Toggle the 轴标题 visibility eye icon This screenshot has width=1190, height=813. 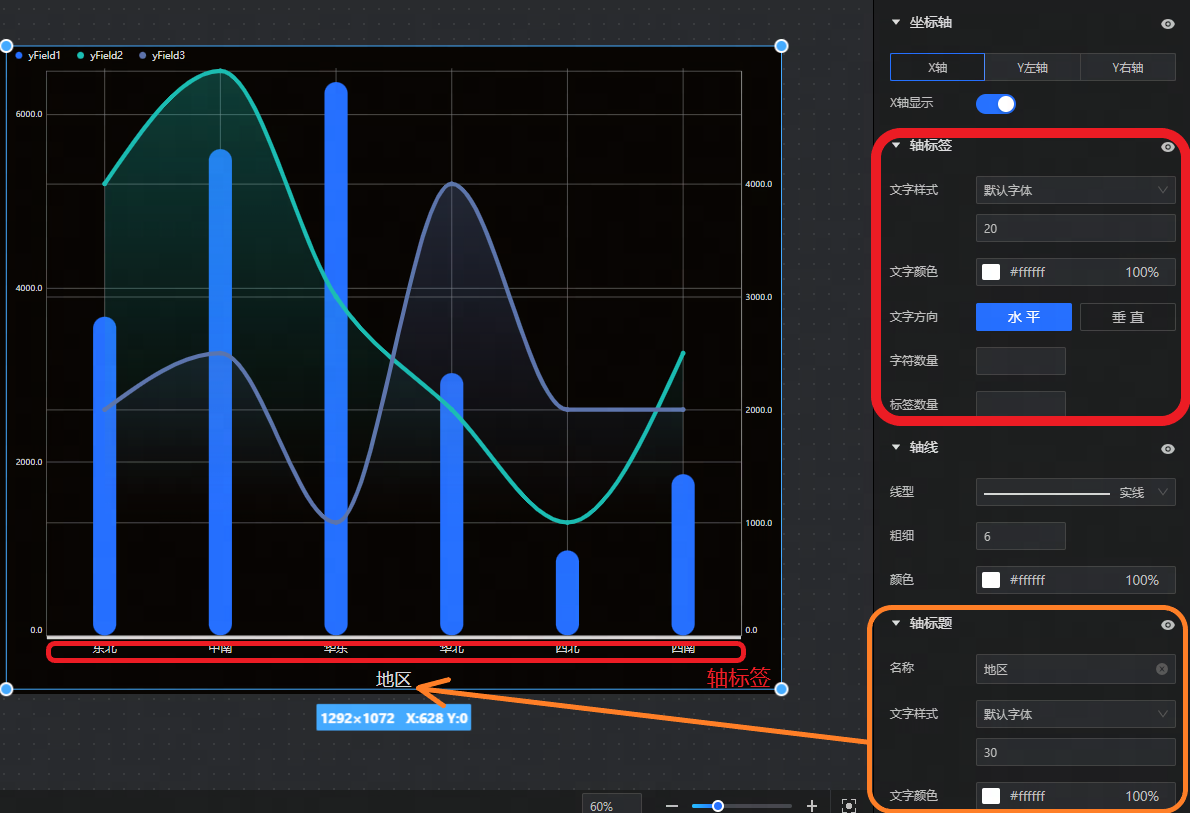1167,625
